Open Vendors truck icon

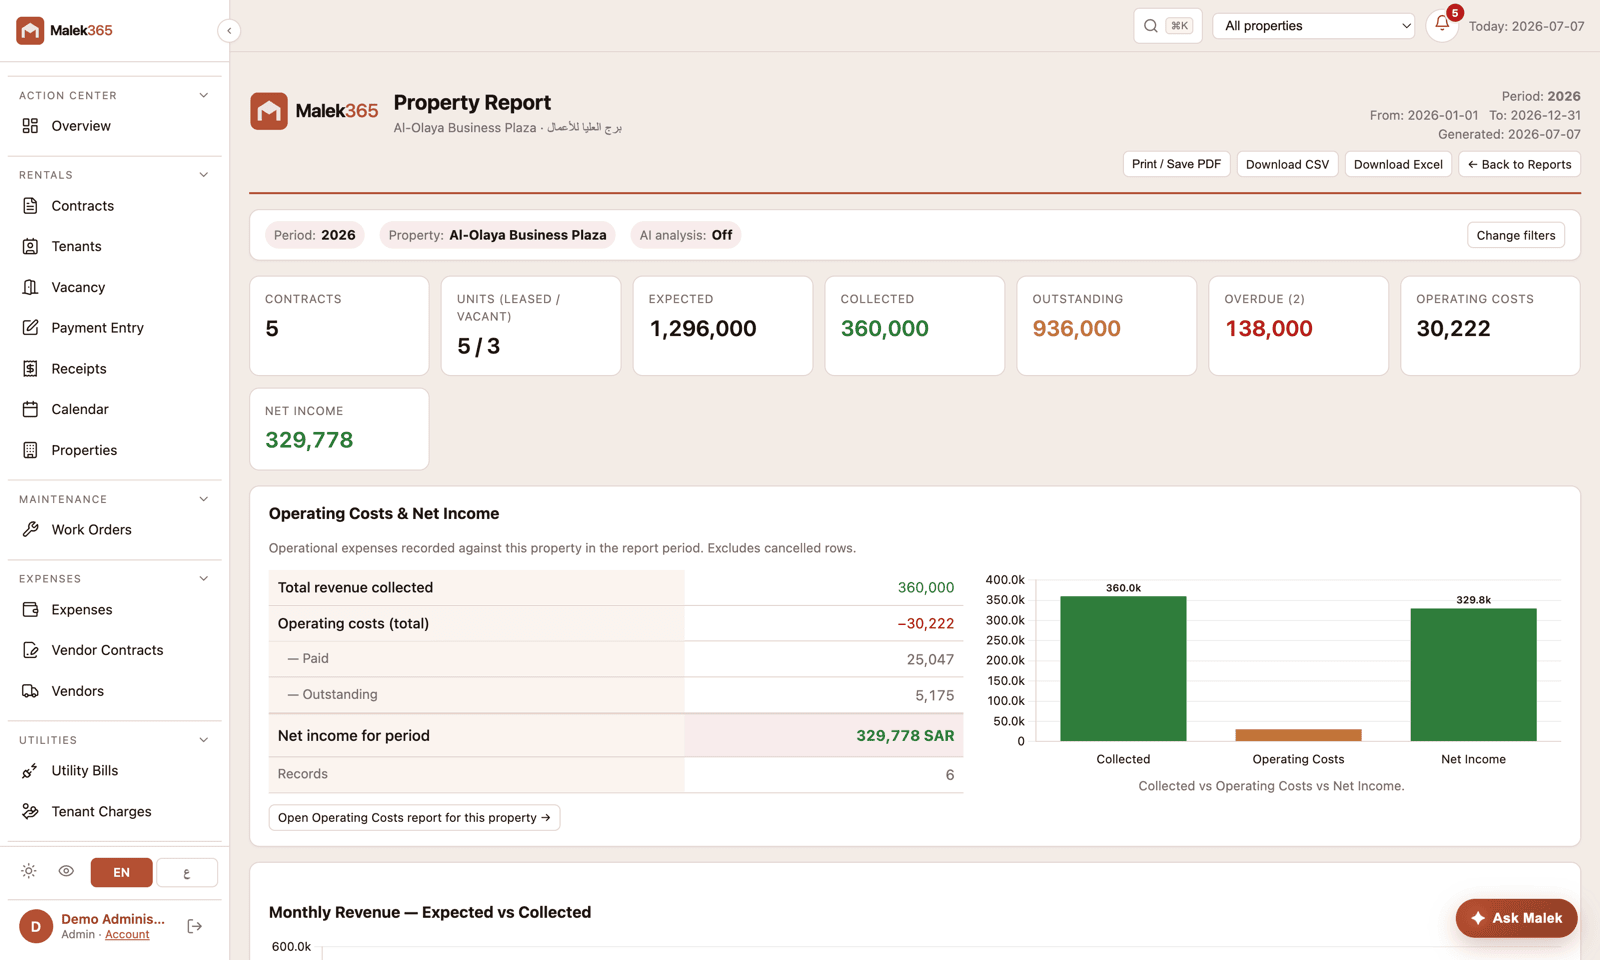31,691
